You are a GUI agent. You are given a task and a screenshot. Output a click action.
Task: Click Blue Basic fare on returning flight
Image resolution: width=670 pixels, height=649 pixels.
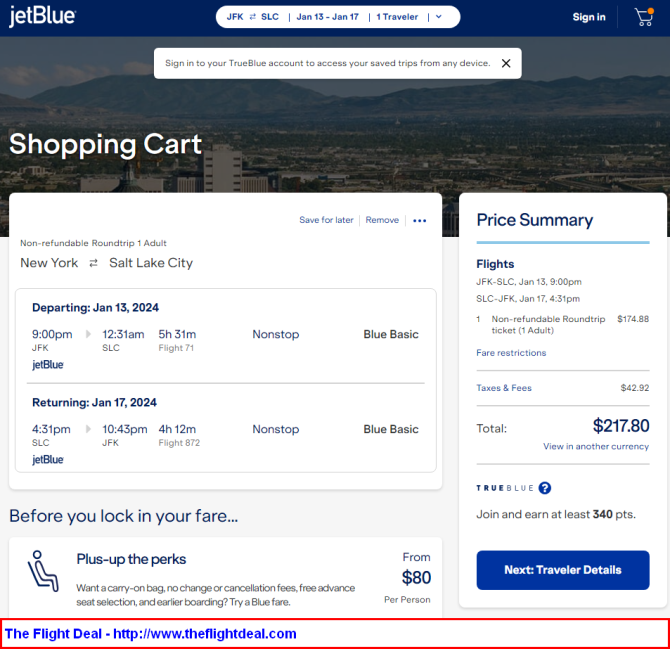coord(391,429)
